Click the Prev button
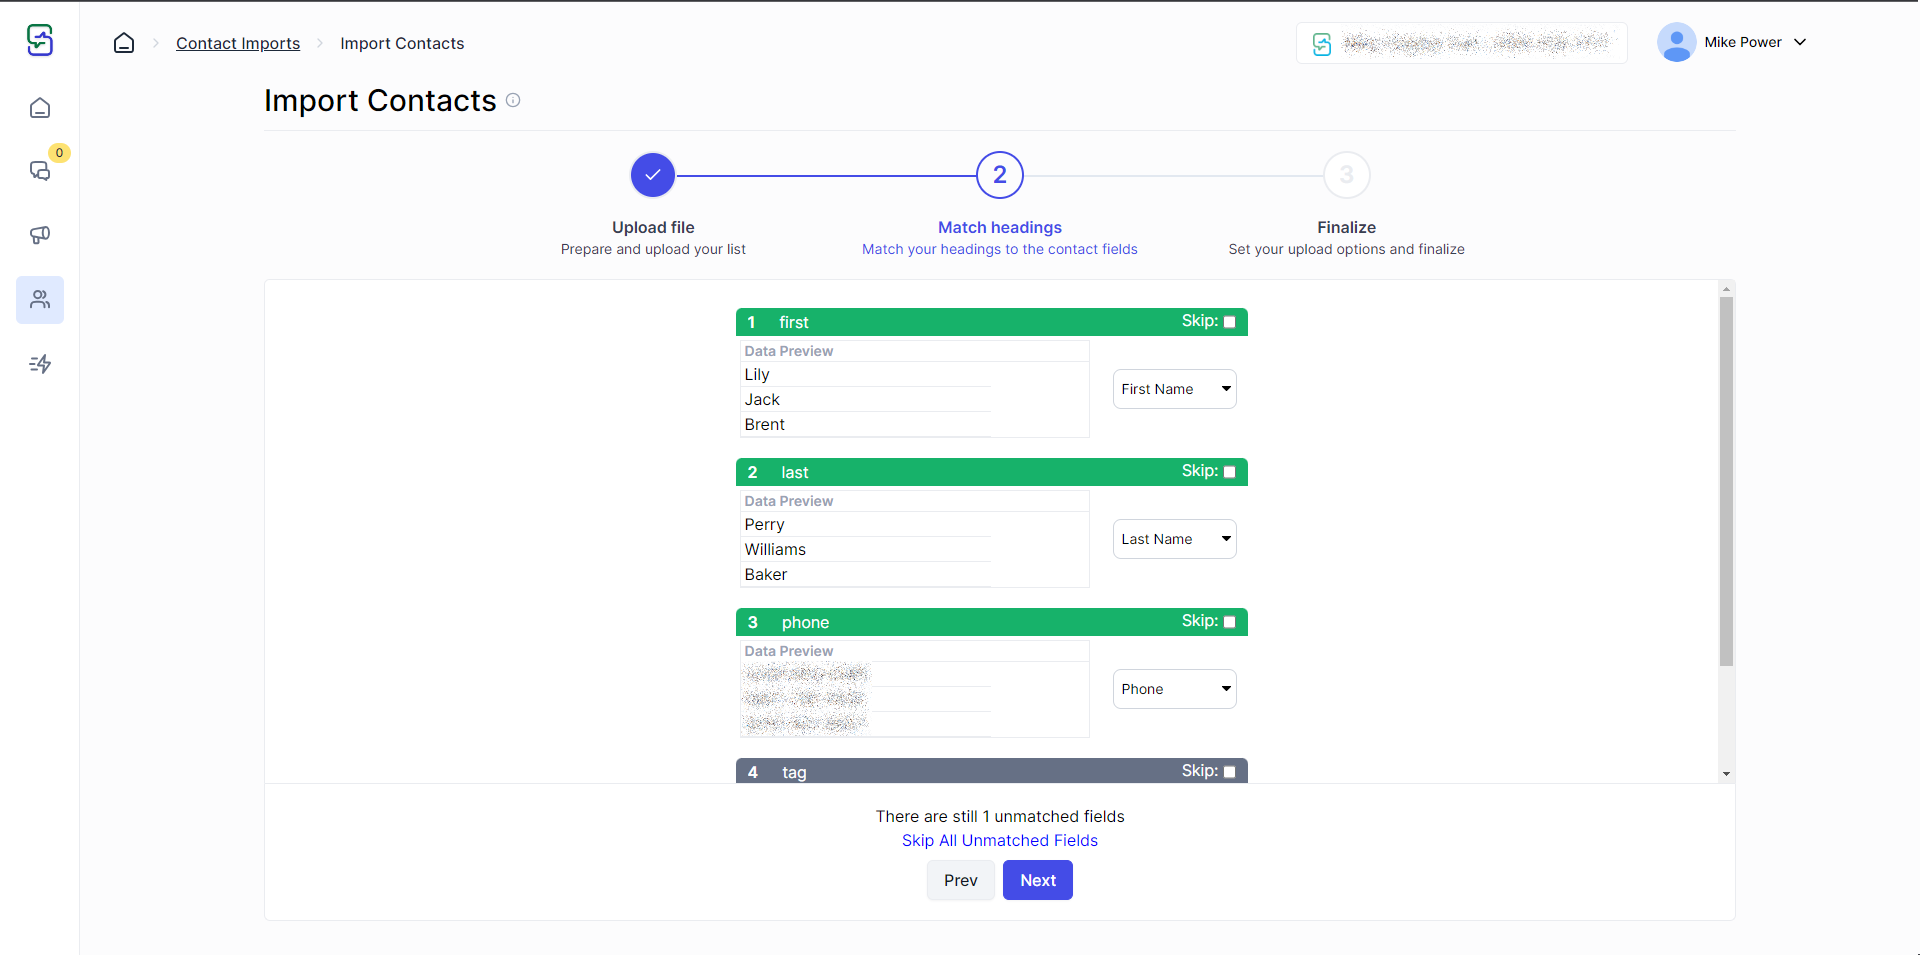Screen dimensions: 1920x955 point(961,880)
